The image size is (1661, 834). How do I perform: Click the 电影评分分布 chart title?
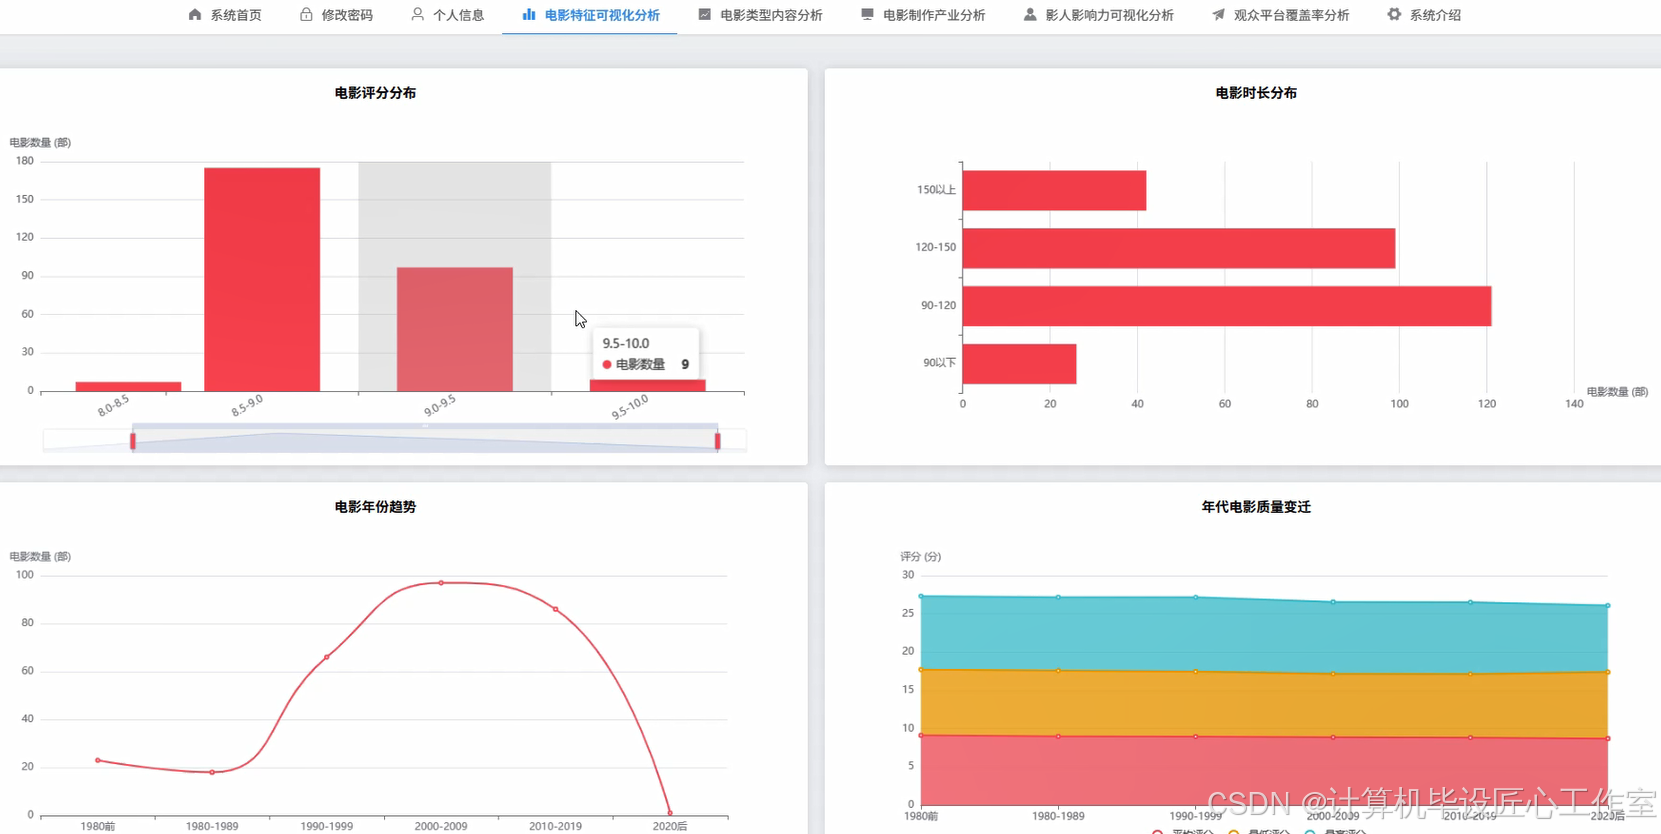(375, 93)
